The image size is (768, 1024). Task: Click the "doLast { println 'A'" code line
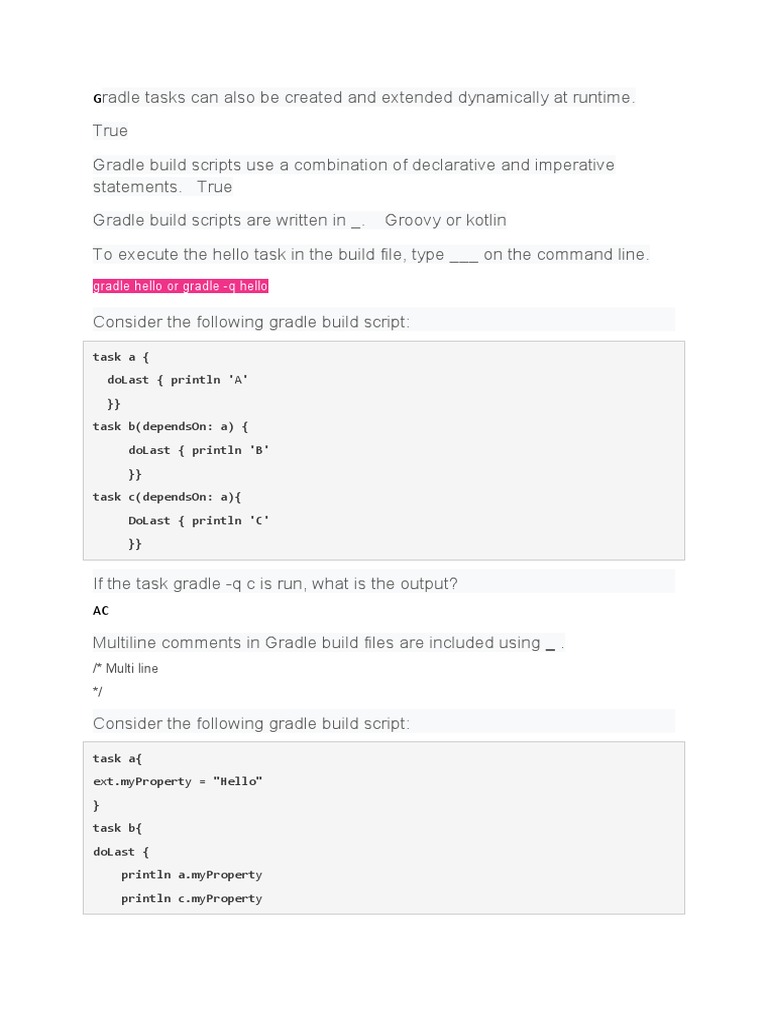coord(177,380)
